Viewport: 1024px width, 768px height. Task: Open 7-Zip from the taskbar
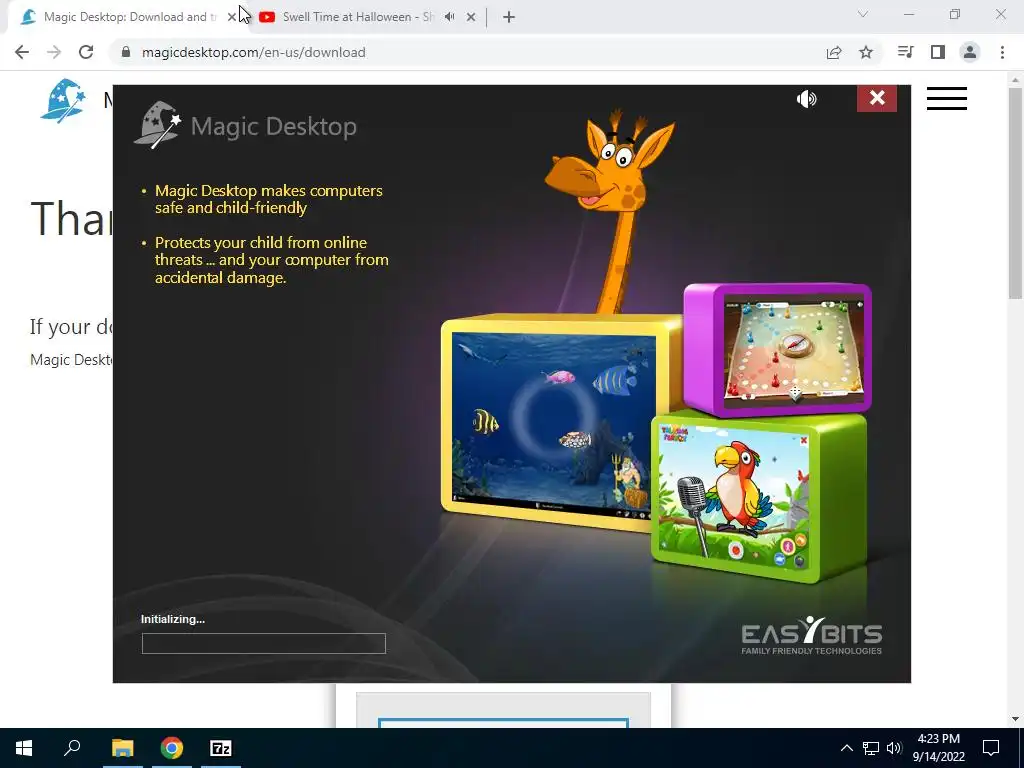point(221,748)
